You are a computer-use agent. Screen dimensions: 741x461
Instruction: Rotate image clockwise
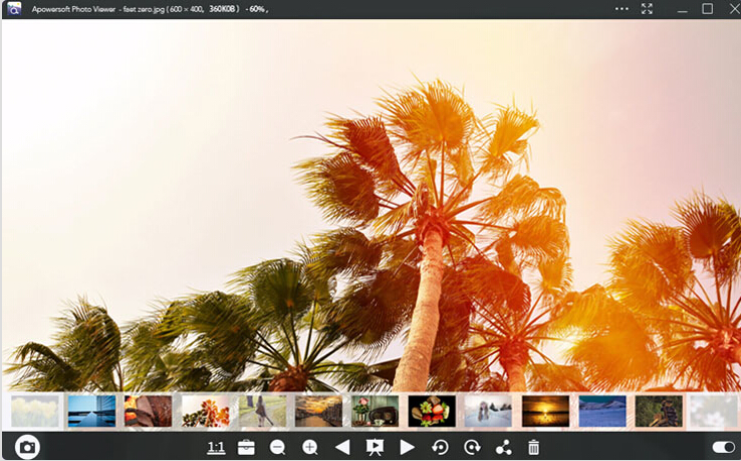[472, 447]
